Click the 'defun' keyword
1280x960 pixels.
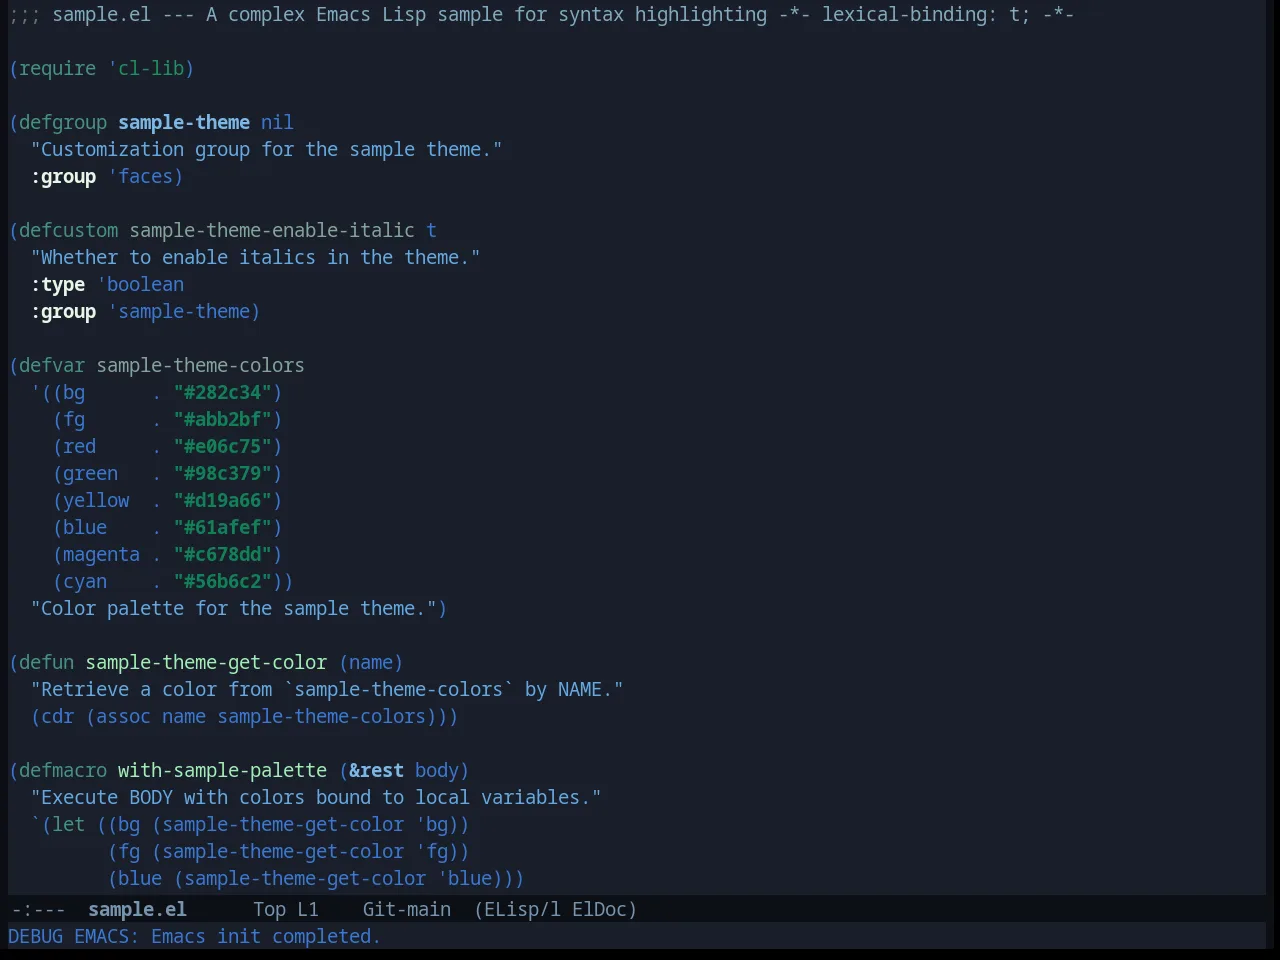47,662
